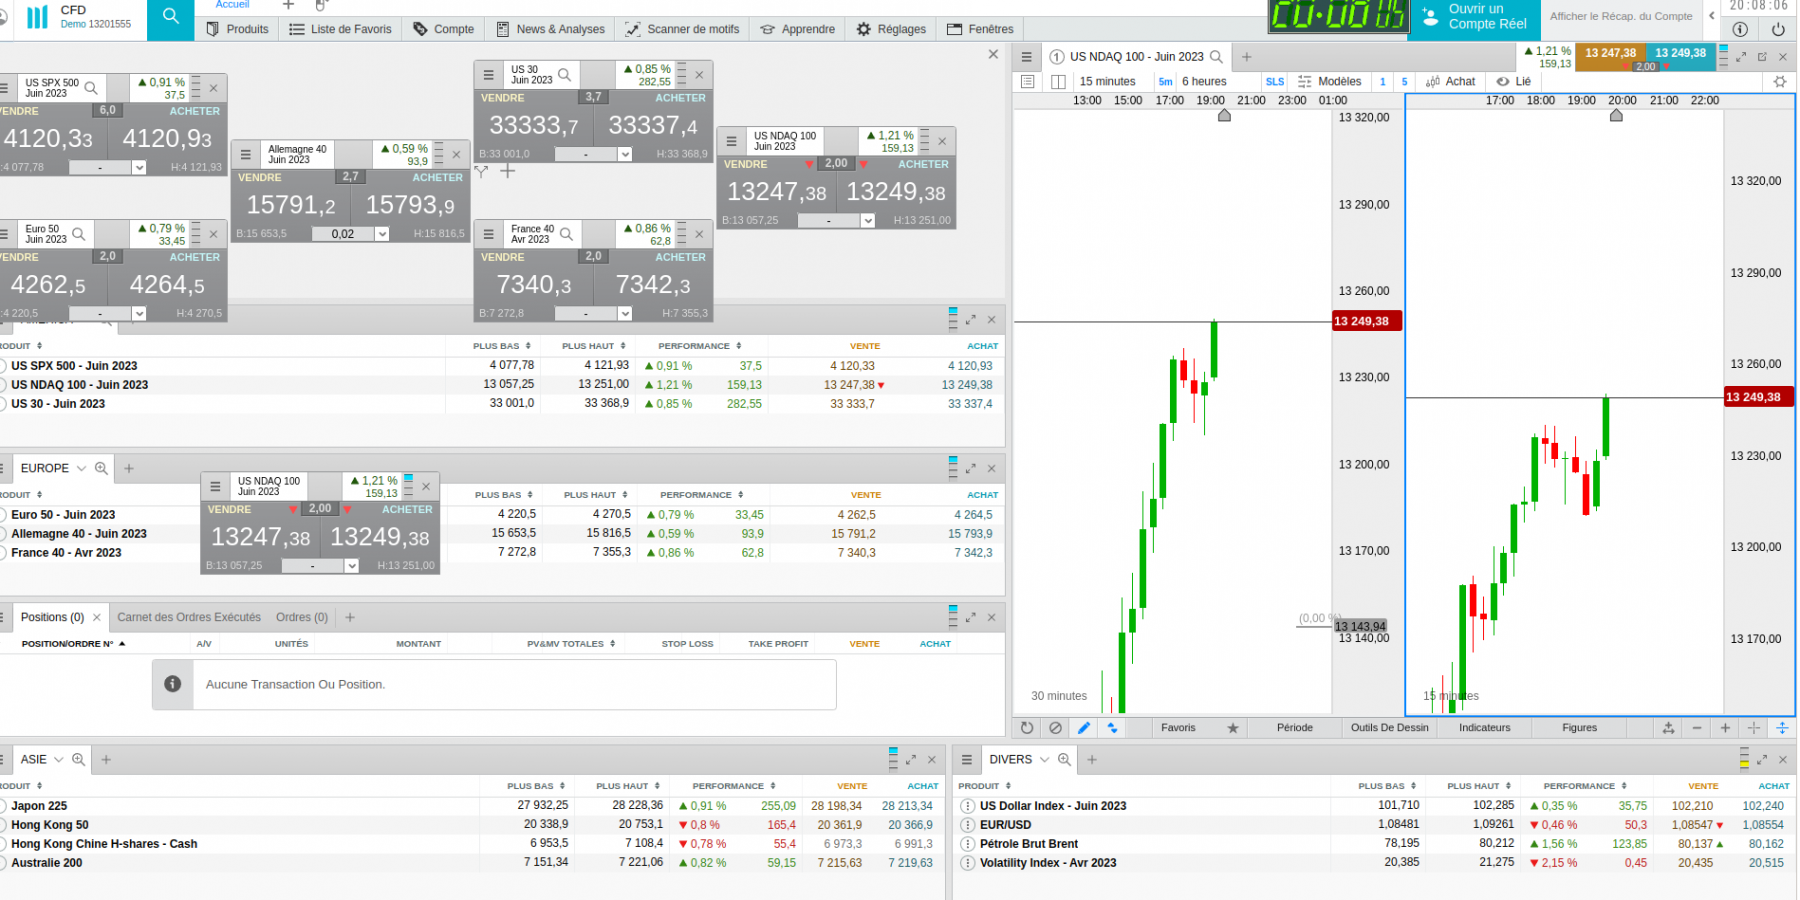Switch to Carnet des Ordres Exécutés tab
1800x900 pixels.
189,618
